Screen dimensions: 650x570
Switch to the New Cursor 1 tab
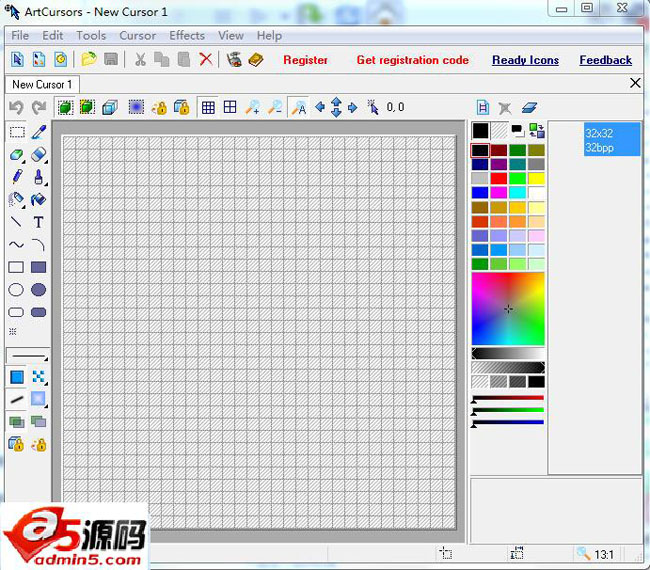pos(42,85)
